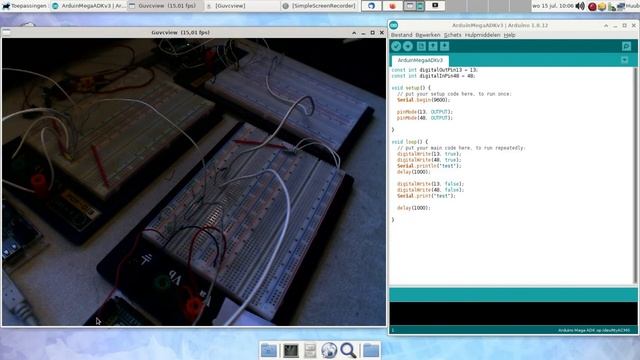Image resolution: width=640 pixels, height=360 pixels.
Task: Launch the terminal from the dock
Action: [x=291, y=350]
